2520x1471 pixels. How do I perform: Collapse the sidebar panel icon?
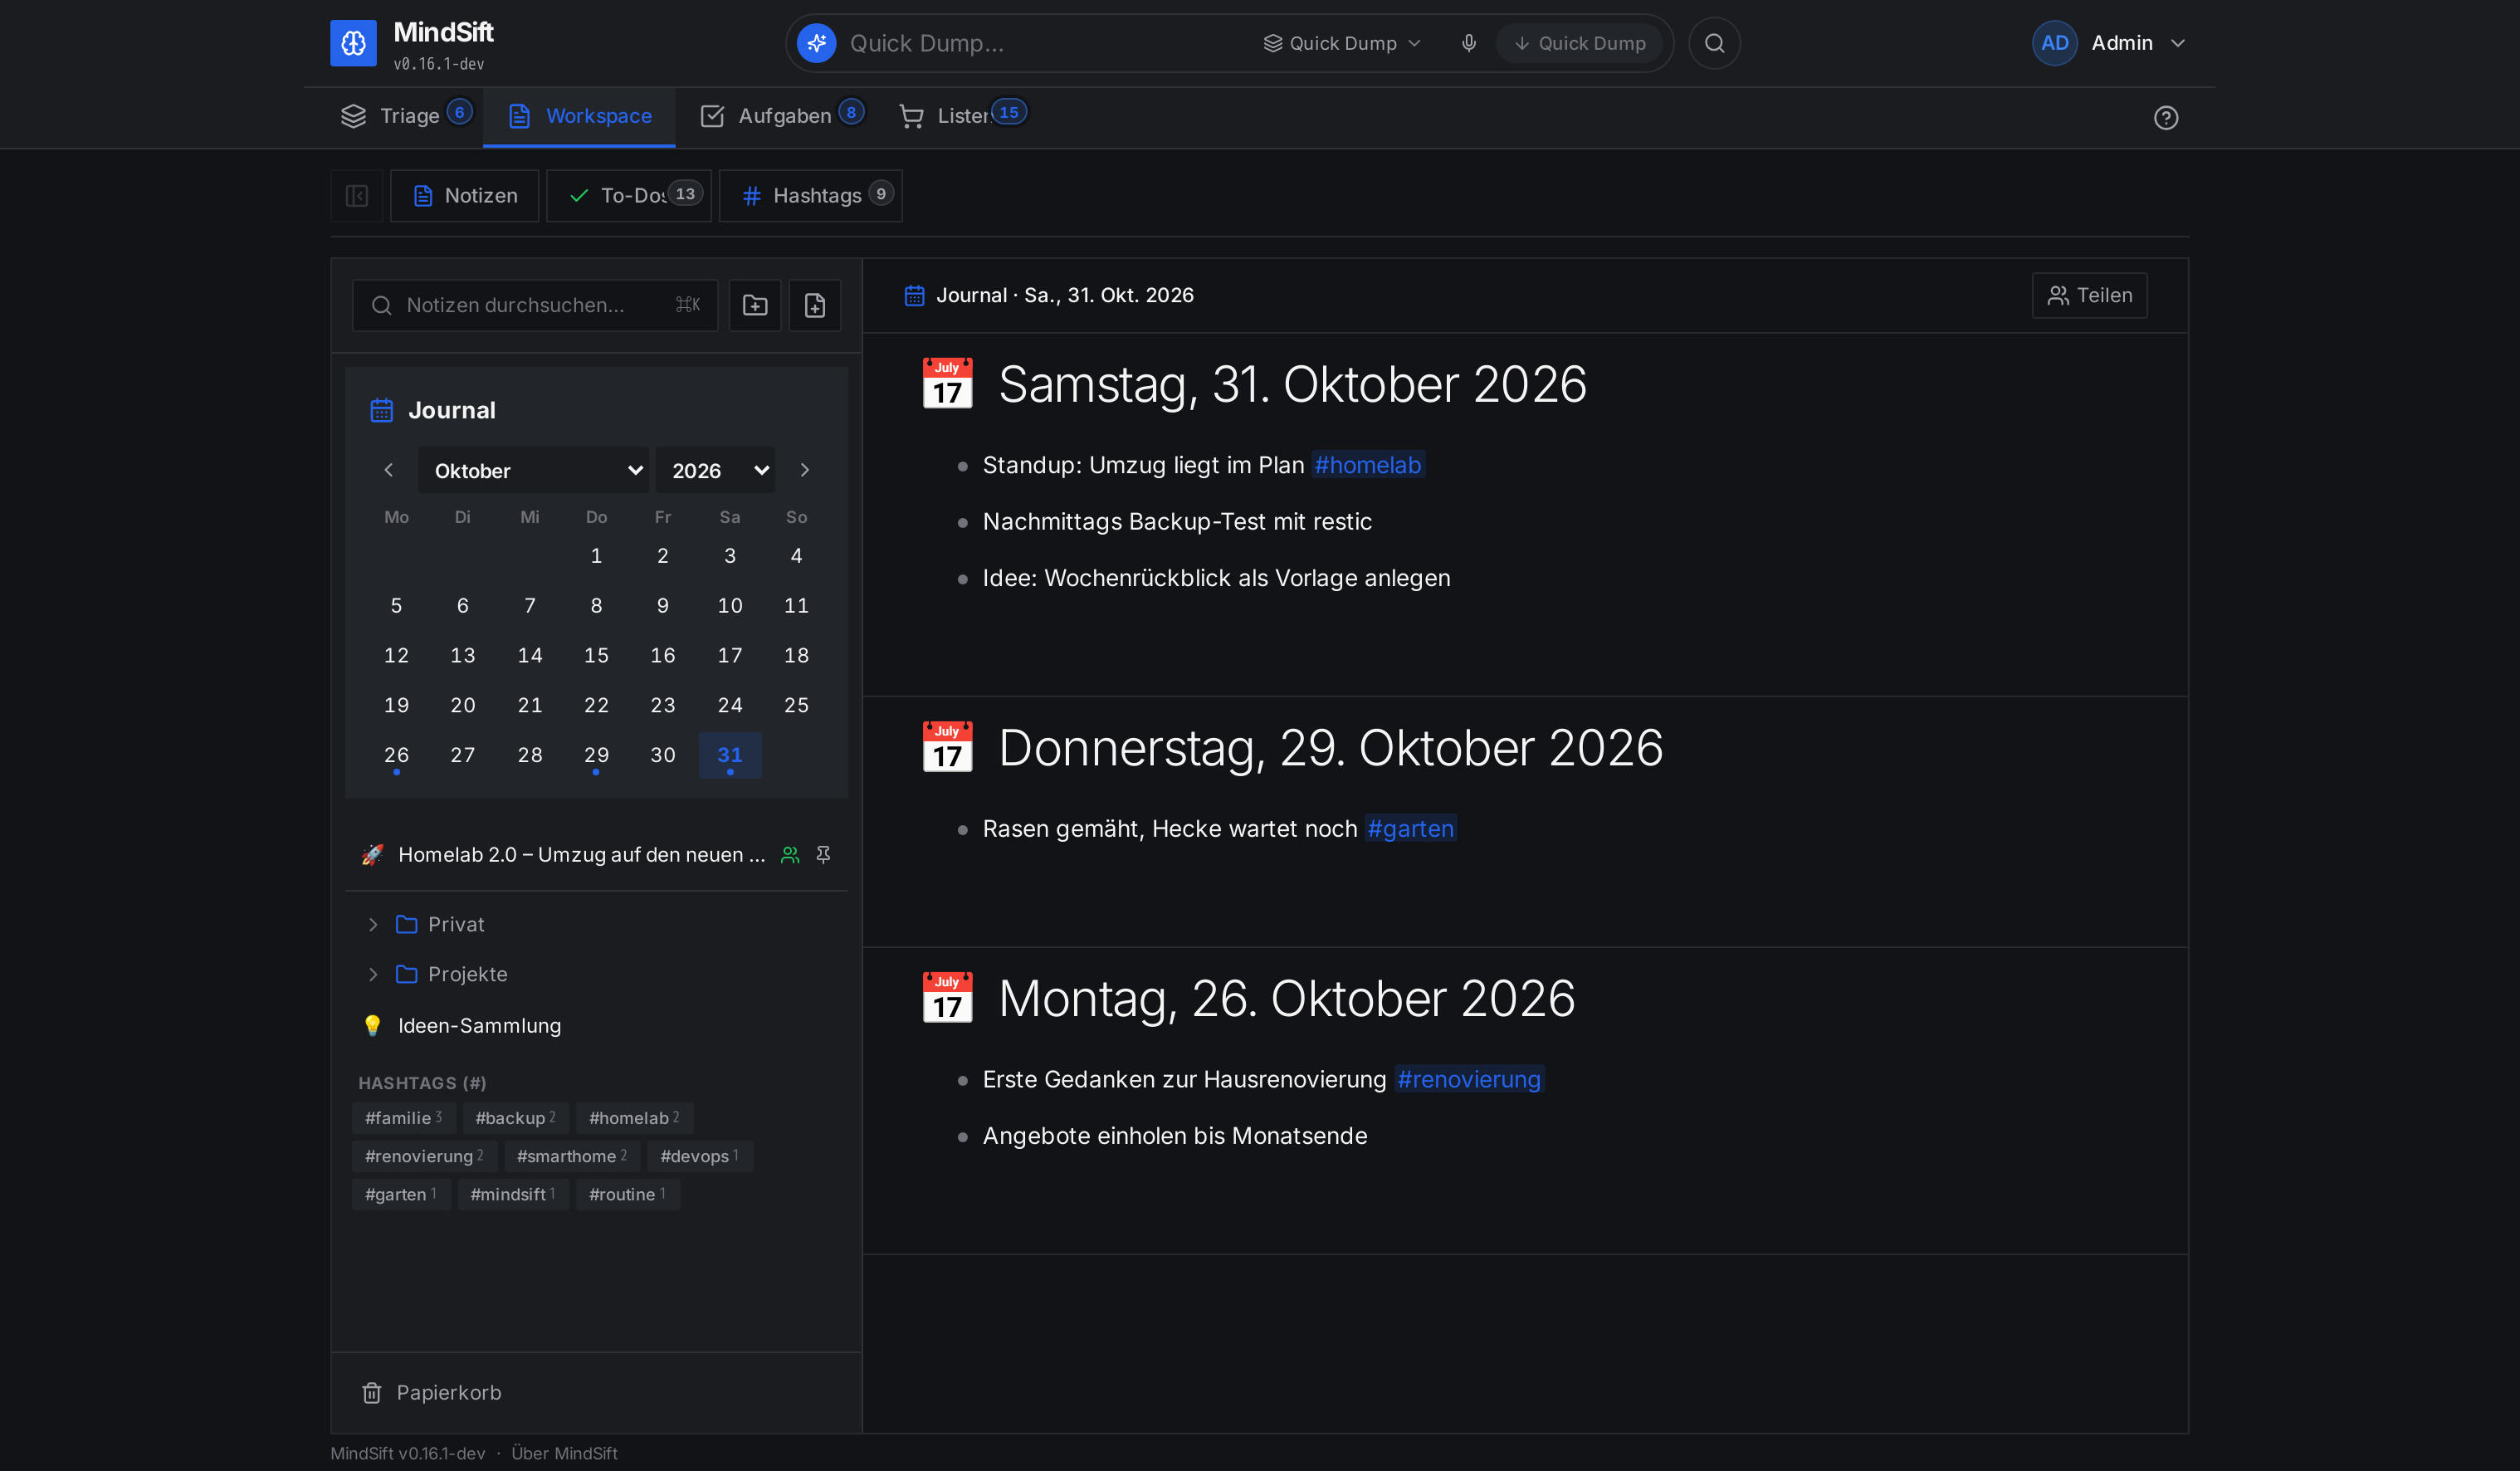tap(357, 196)
